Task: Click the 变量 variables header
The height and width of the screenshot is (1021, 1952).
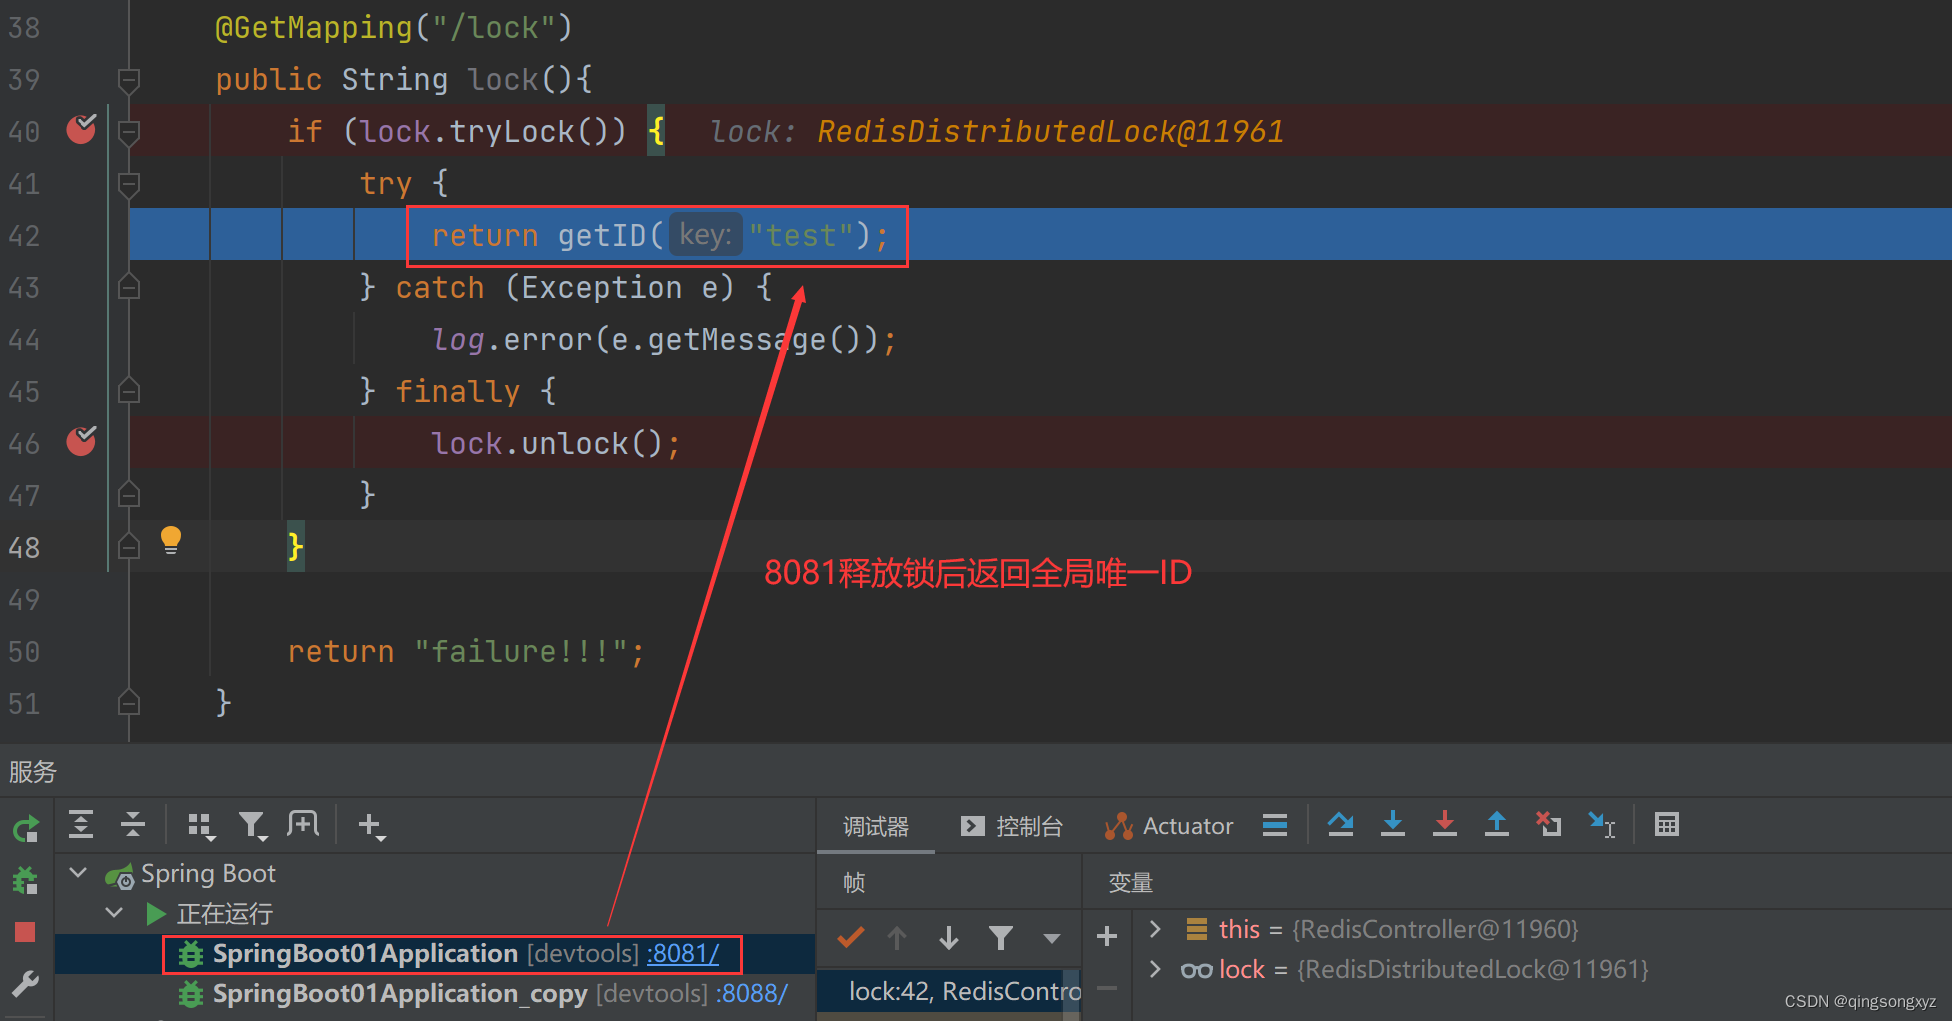Action: [1131, 883]
